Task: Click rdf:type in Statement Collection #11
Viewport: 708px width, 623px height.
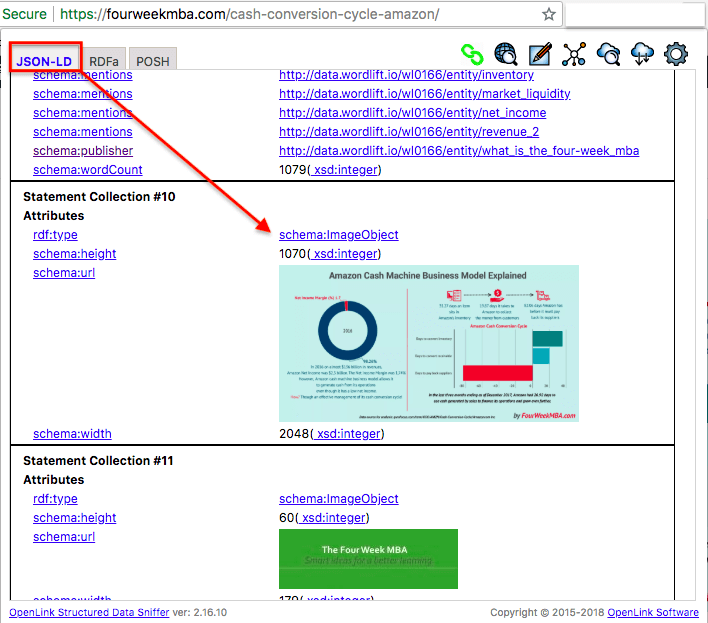Action: 55,498
